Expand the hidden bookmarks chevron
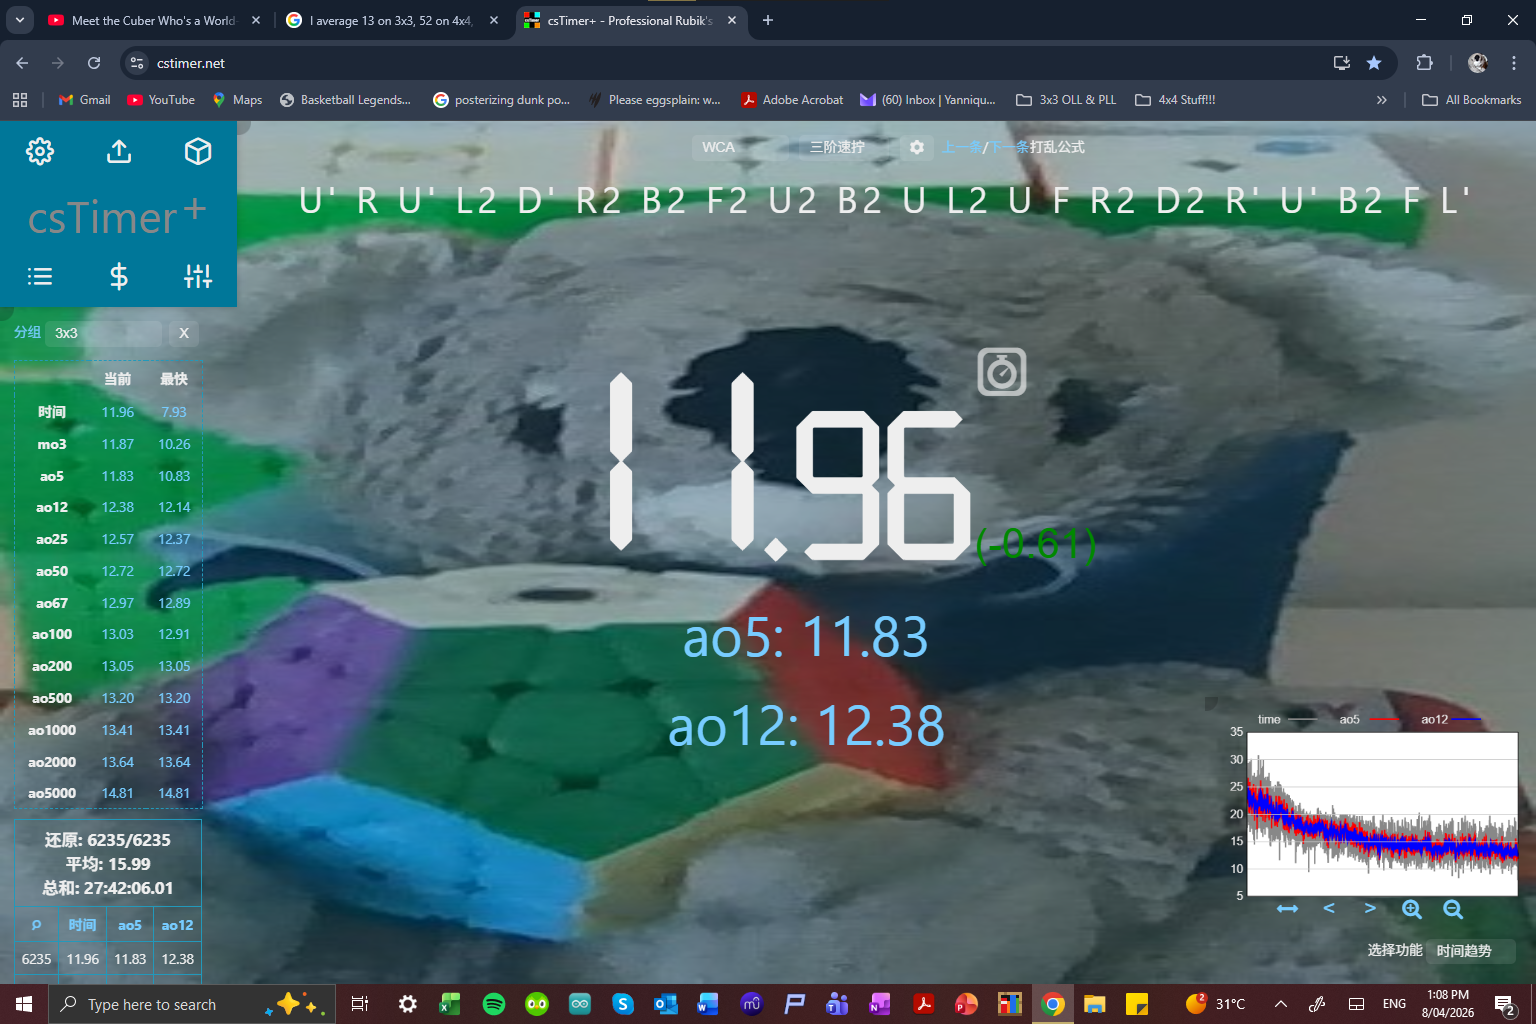The image size is (1536, 1024). [x=1381, y=100]
